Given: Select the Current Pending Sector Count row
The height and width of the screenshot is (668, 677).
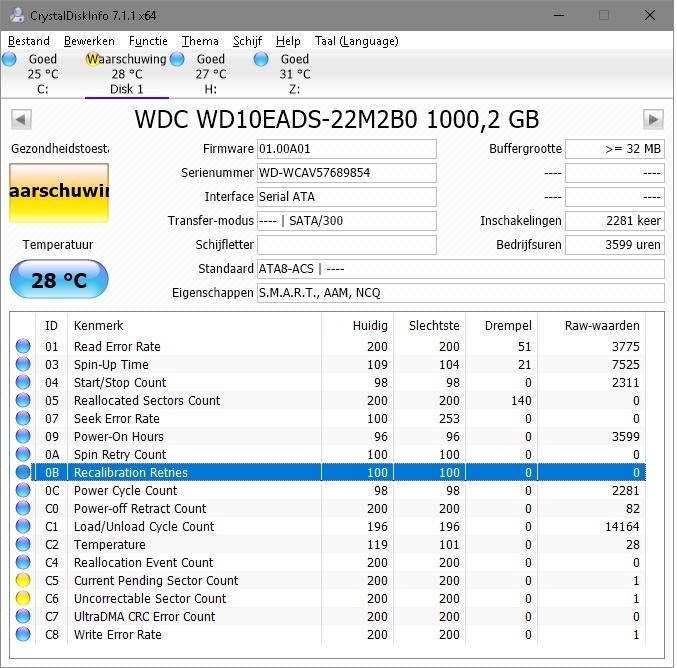Looking at the screenshot, I should coord(328,580).
